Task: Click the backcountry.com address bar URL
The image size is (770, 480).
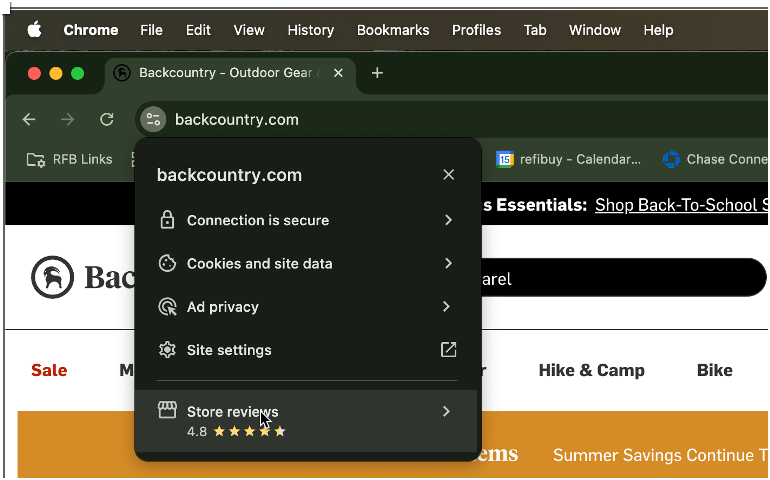Action: pos(237,119)
